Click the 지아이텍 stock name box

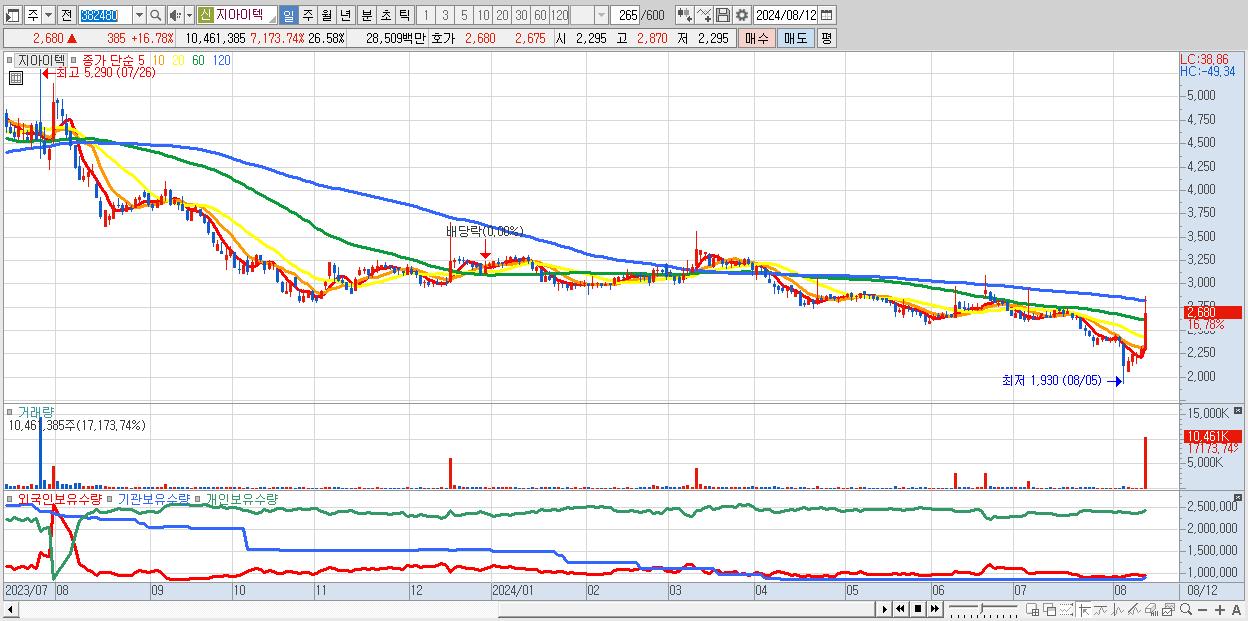click(x=244, y=15)
